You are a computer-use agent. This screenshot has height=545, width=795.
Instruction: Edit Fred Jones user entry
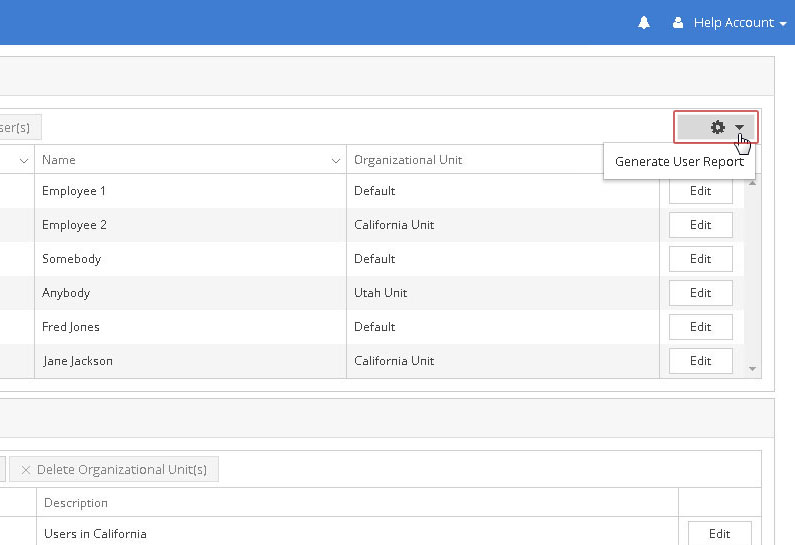pyautogui.click(x=700, y=327)
